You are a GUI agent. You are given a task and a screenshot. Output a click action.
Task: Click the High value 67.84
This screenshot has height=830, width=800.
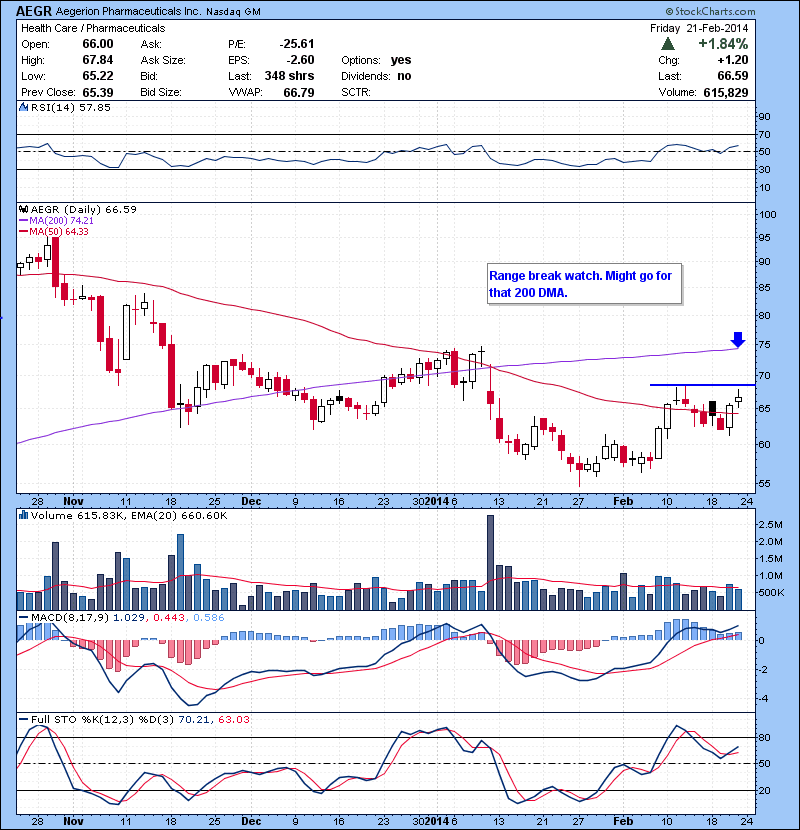pyautogui.click(x=98, y=60)
